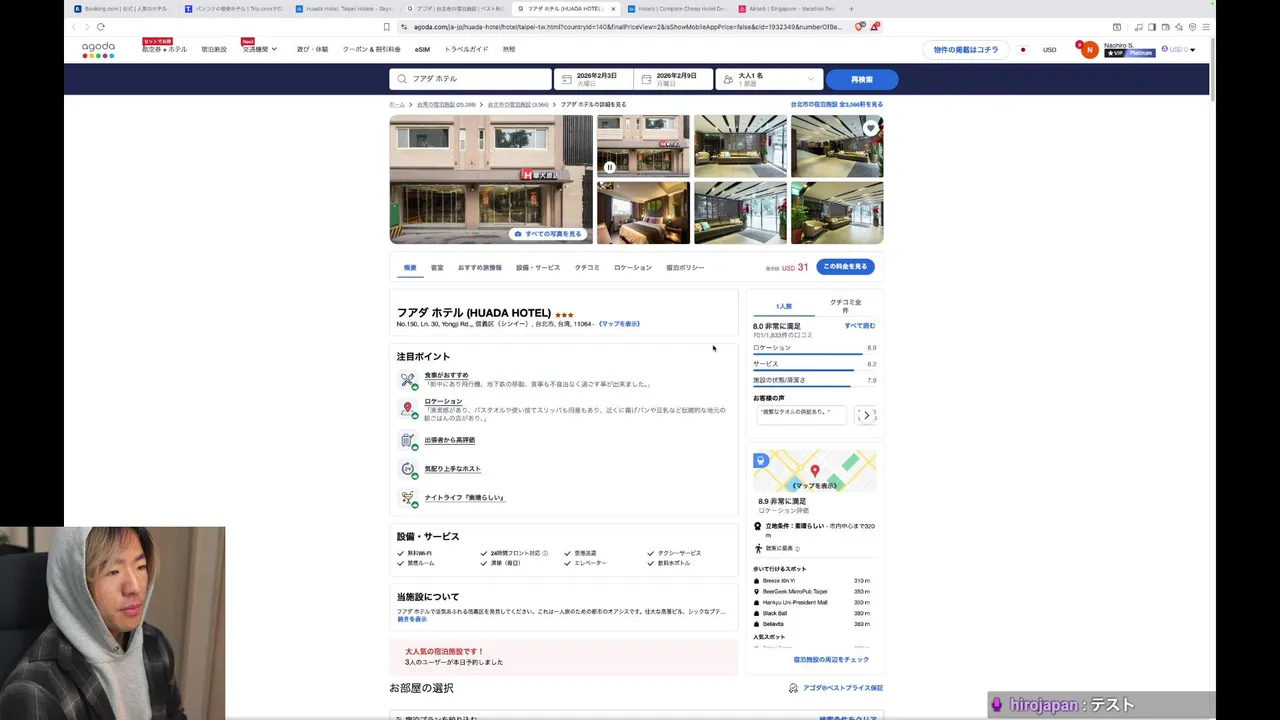Image resolution: width=1280 pixels, height=720 pixels.
Task: Click the Agoda logo
Action: click(x=98, y=49)
